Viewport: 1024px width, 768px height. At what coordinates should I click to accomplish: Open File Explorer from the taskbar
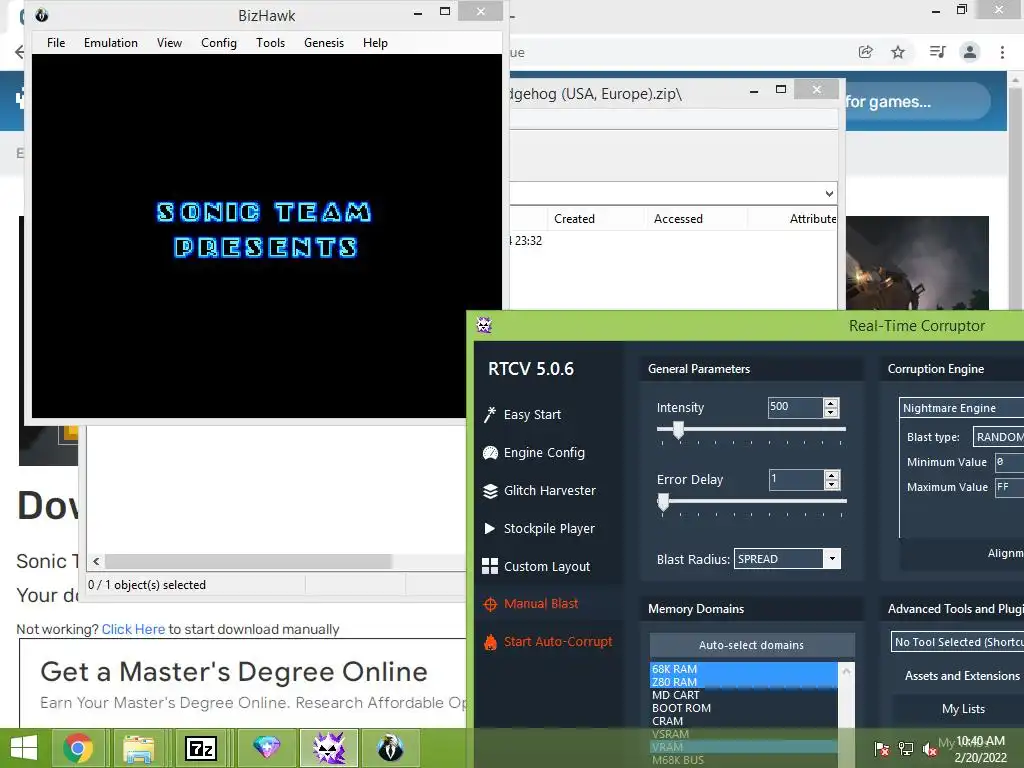(x=139, y=748)
